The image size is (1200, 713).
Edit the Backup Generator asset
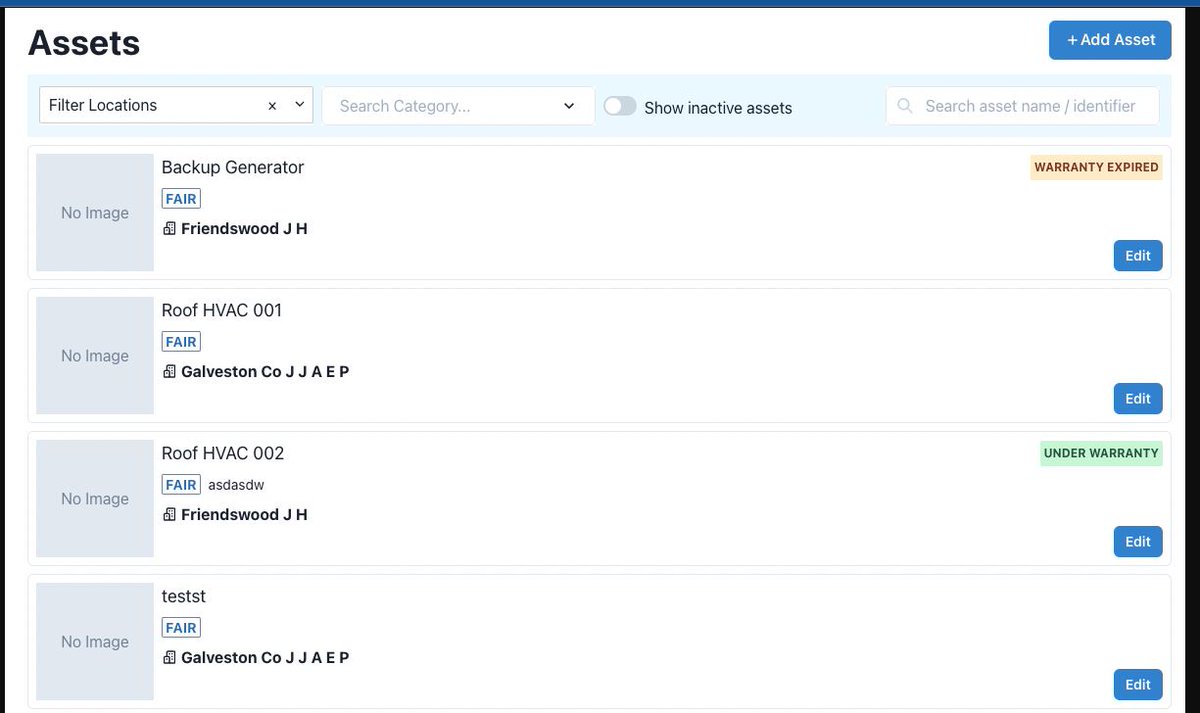tap(1138, 255)
